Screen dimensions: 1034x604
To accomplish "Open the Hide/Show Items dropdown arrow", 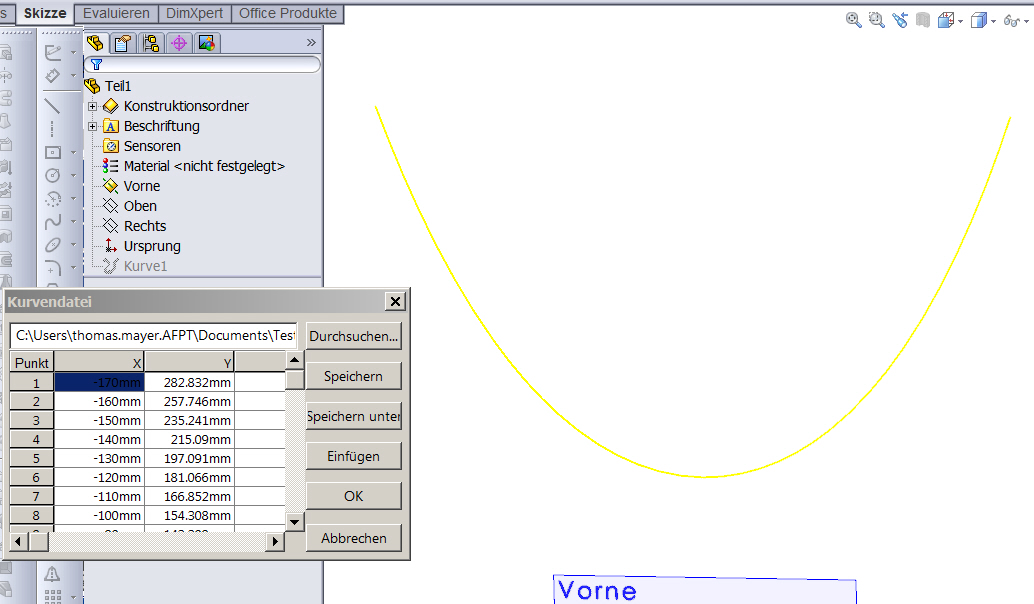I will (1026, 22).
